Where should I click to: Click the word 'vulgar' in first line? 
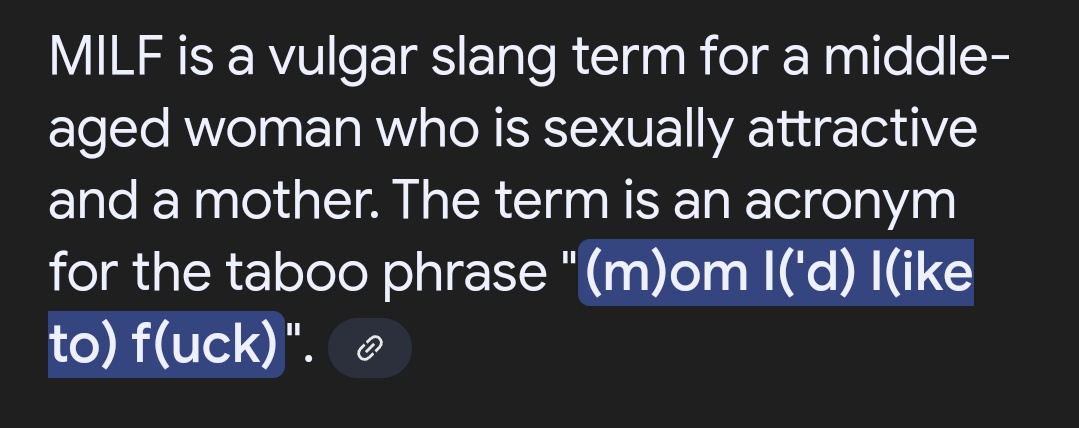coord(342,58)
